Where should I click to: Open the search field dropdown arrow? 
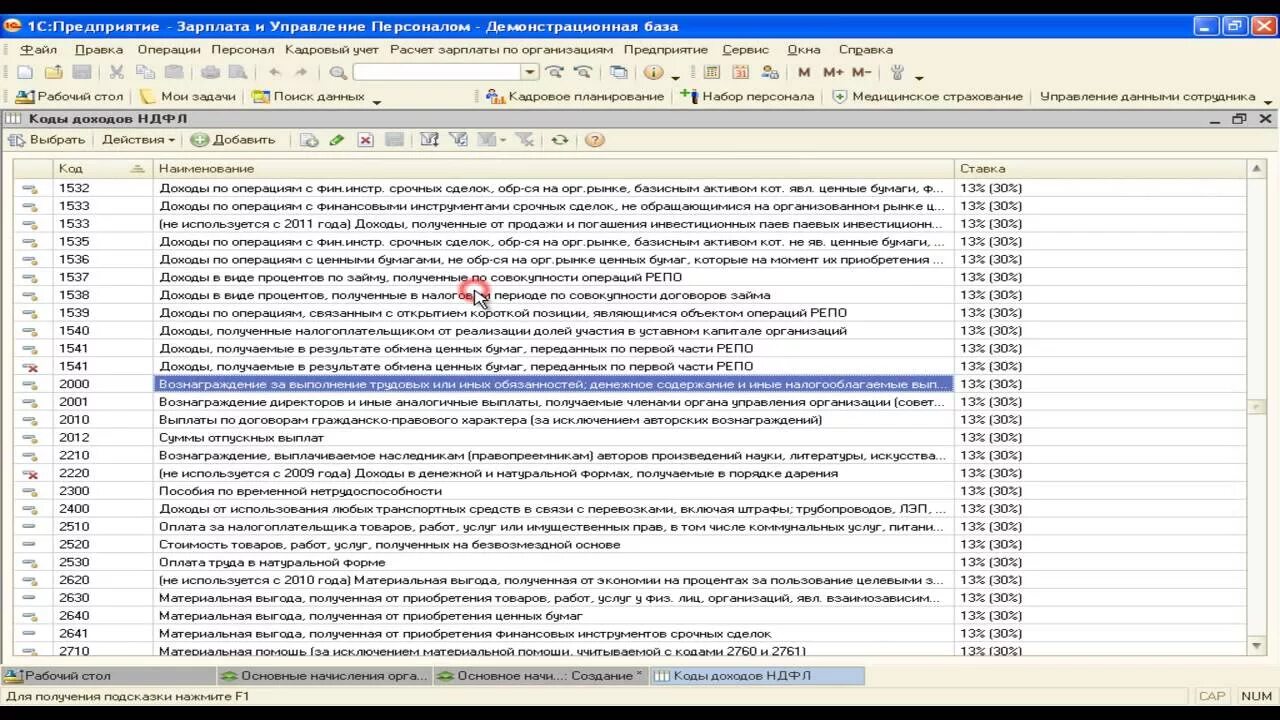click(x=531, y=72)
